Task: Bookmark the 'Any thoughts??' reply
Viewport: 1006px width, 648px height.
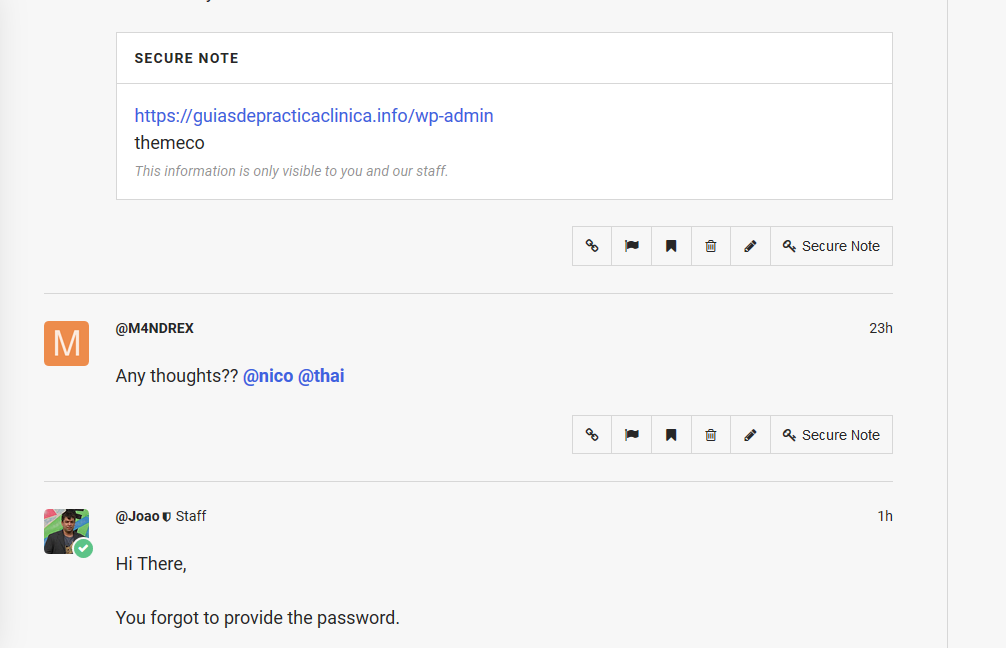Action: [671, 435]
